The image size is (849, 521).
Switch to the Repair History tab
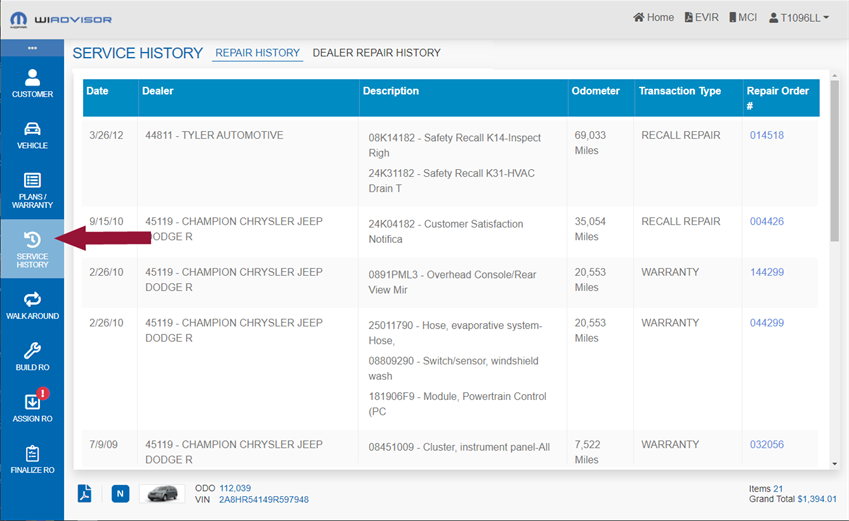click(257, 53)
